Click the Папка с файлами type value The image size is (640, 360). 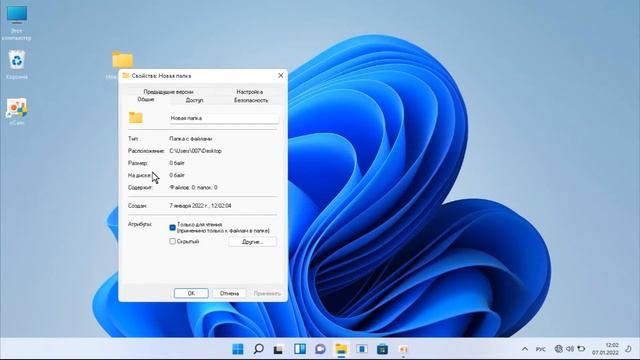click(191, 139)
